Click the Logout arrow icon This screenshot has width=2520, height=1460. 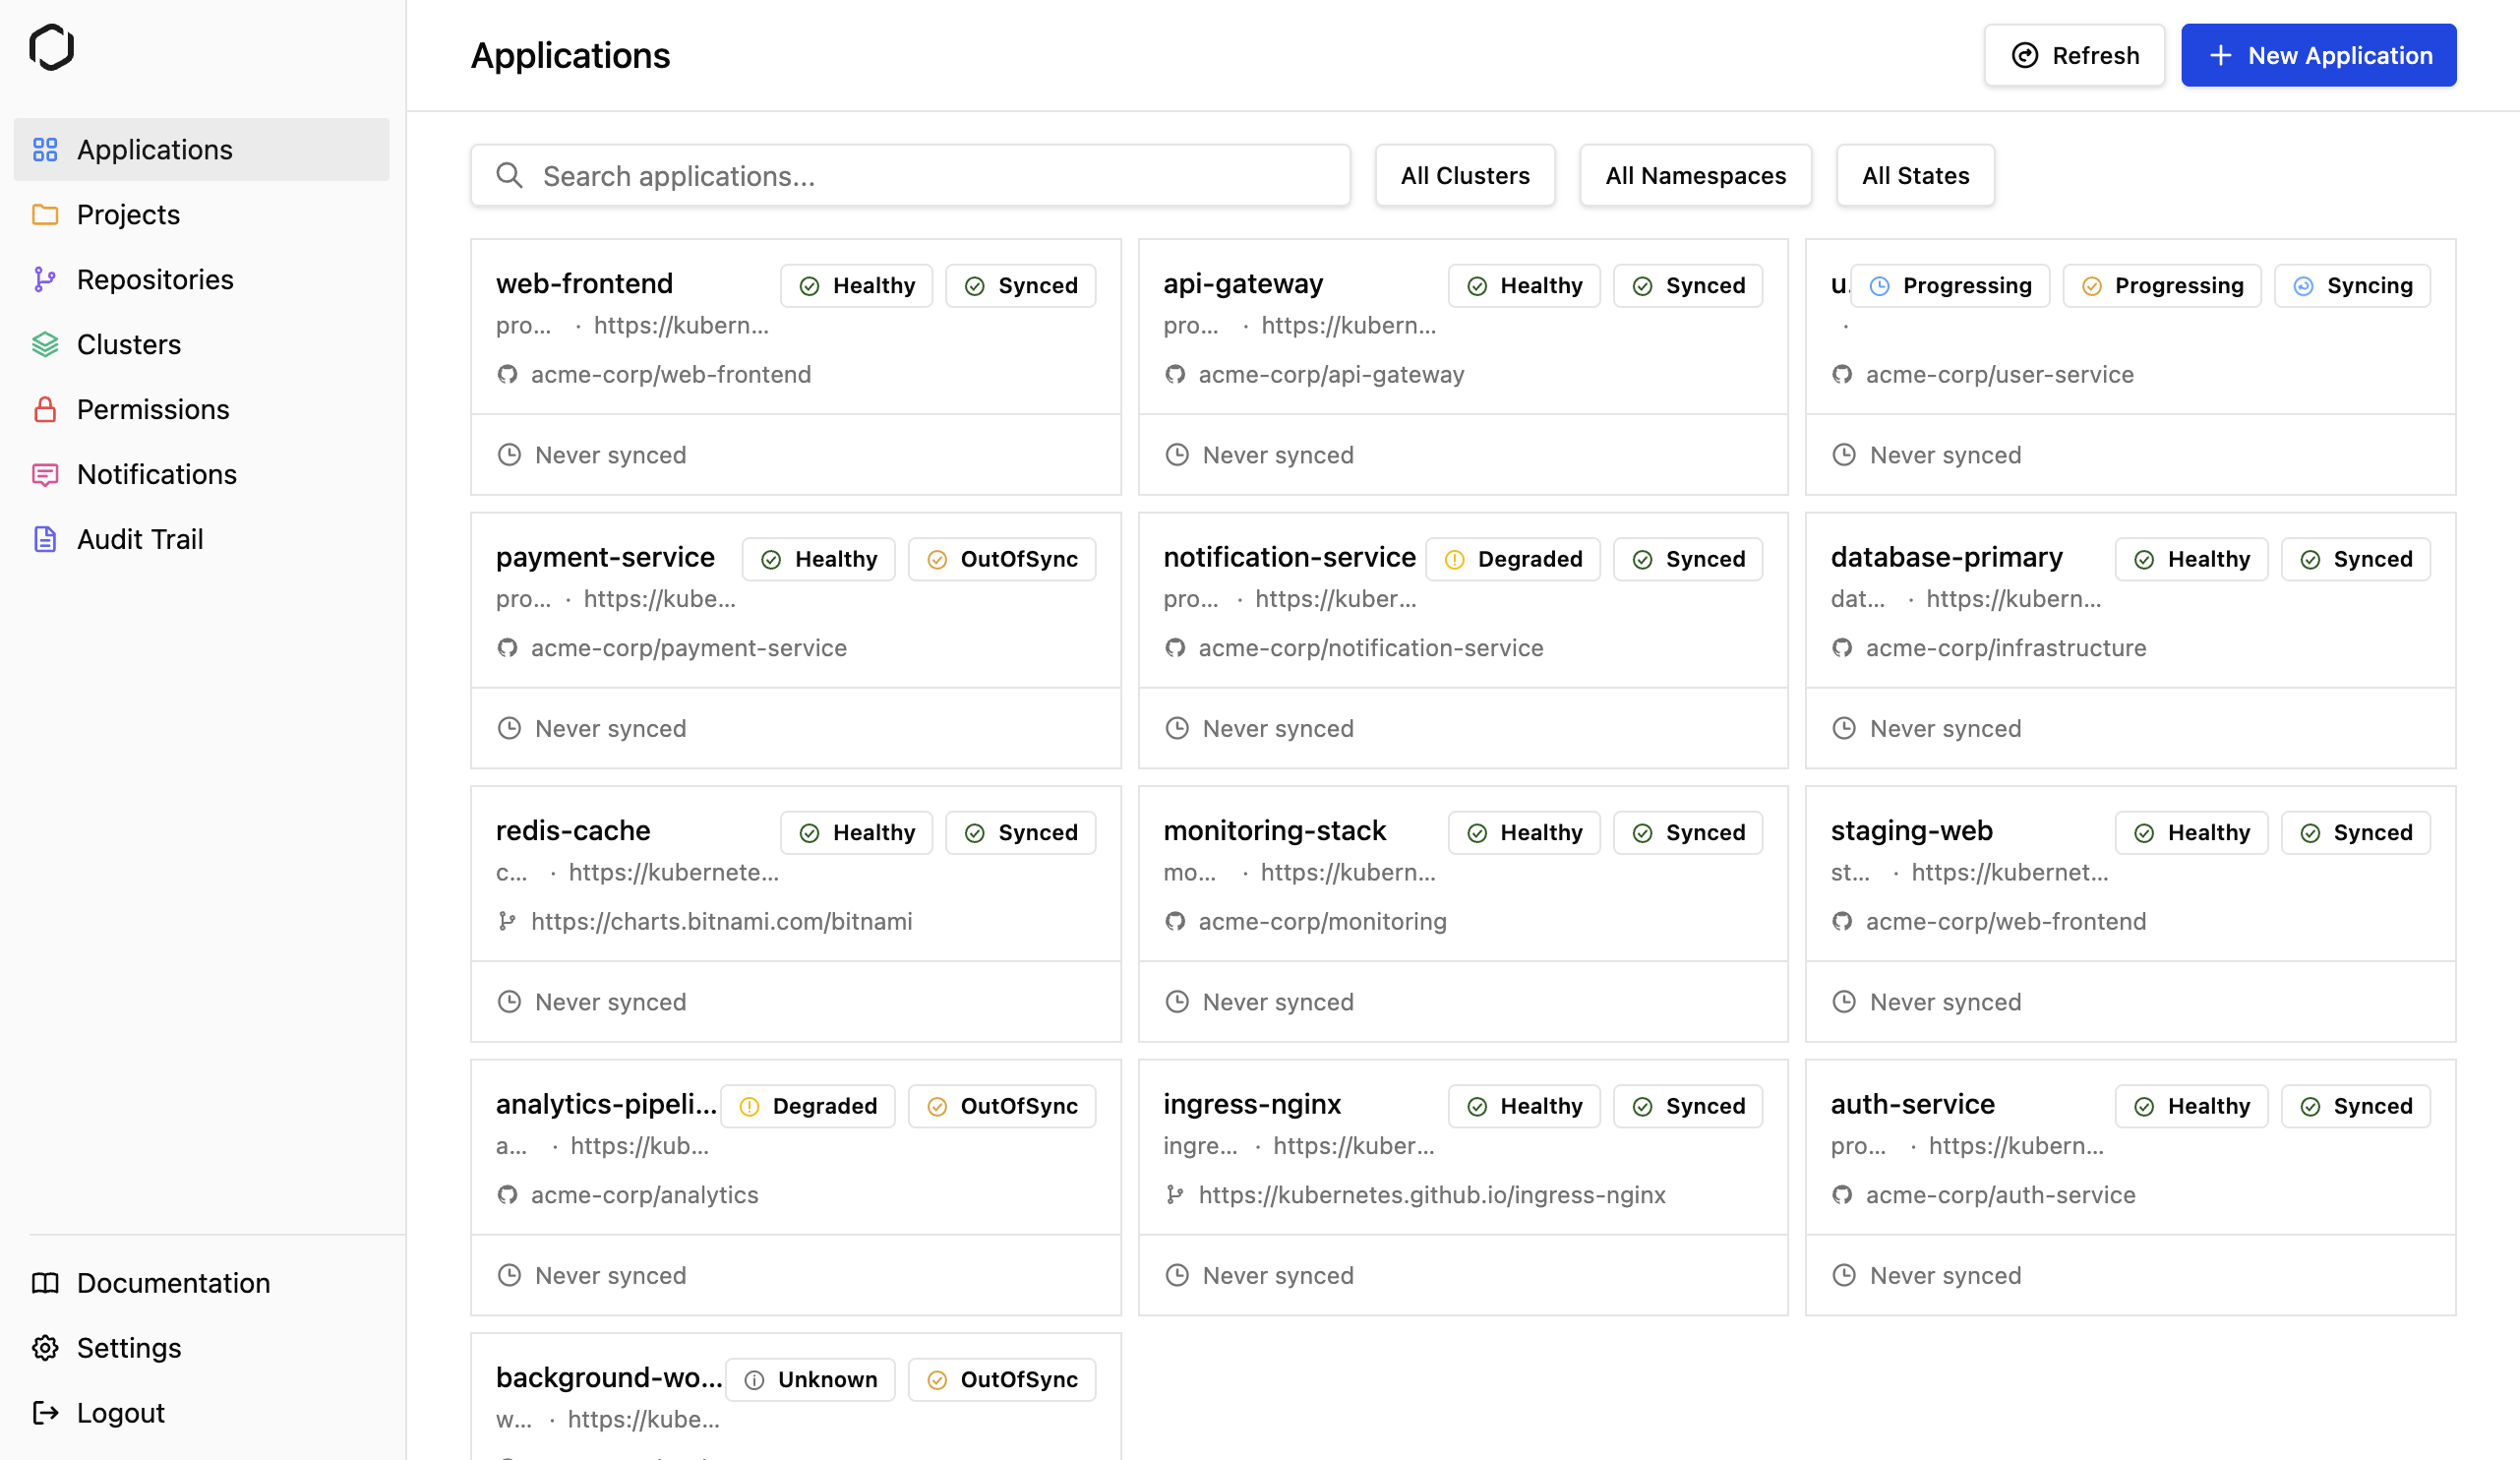click(45, 1413)
